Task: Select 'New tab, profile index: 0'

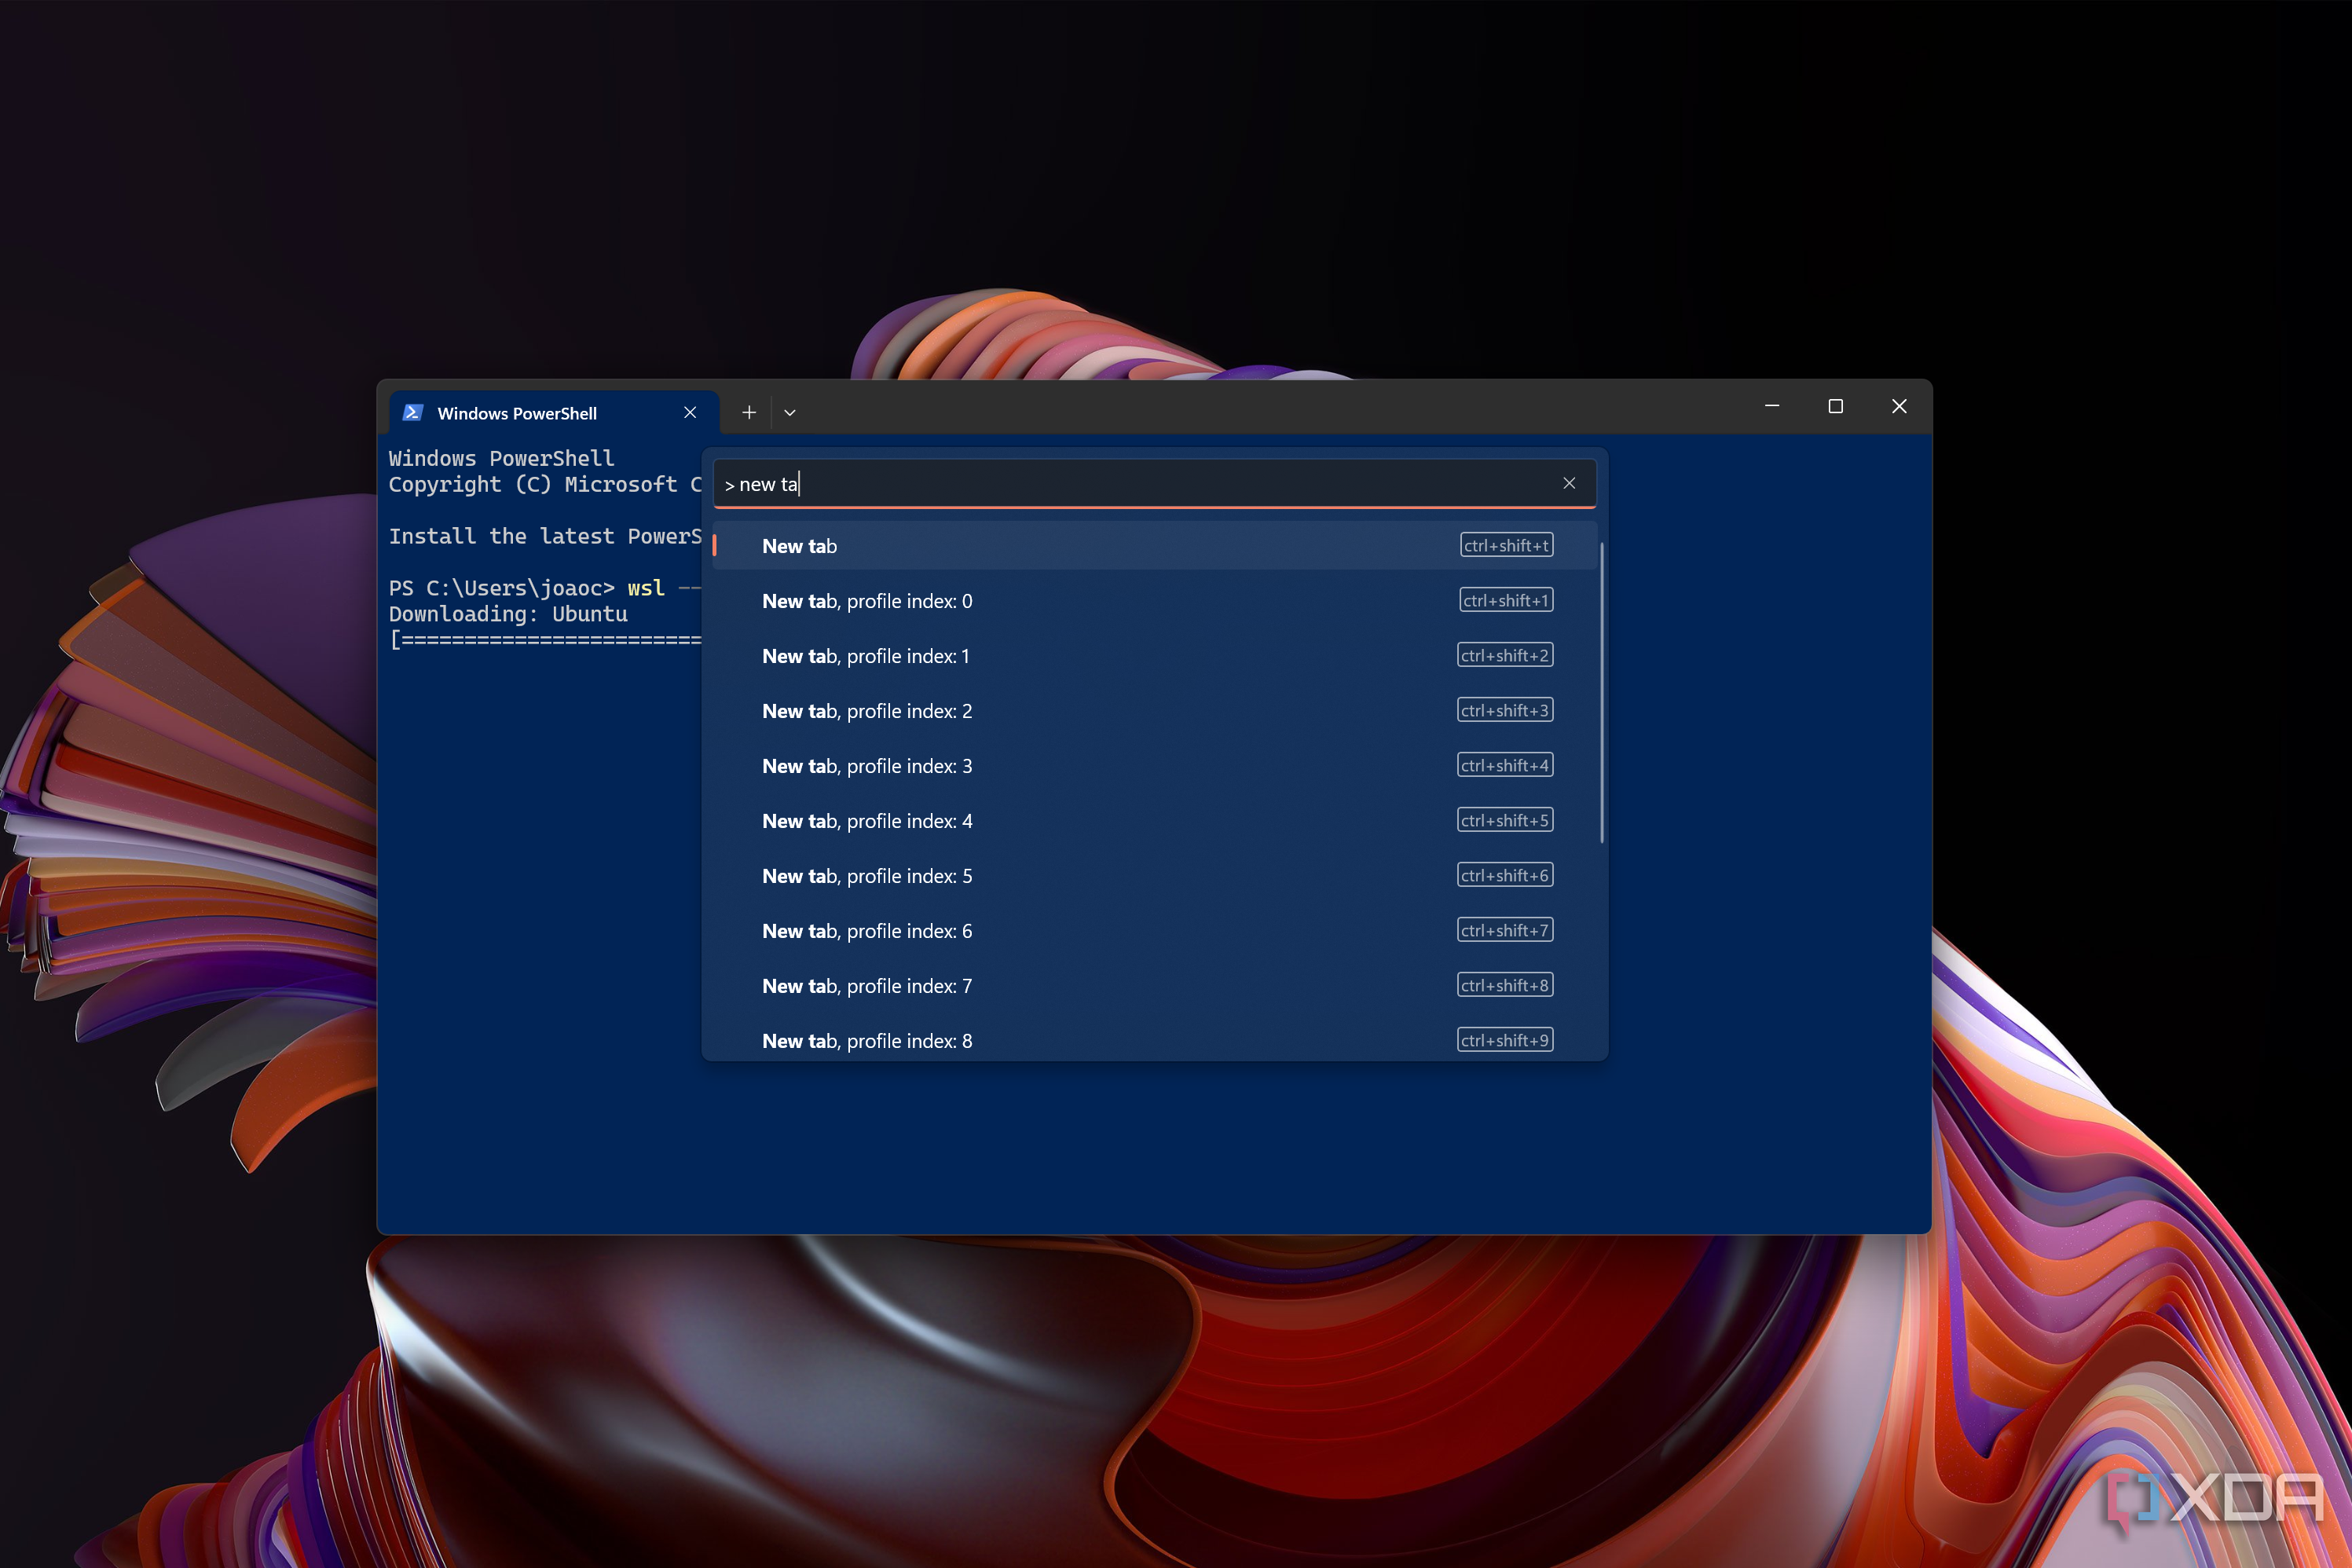Action: pyautogui.click(x=1154, y=601)
